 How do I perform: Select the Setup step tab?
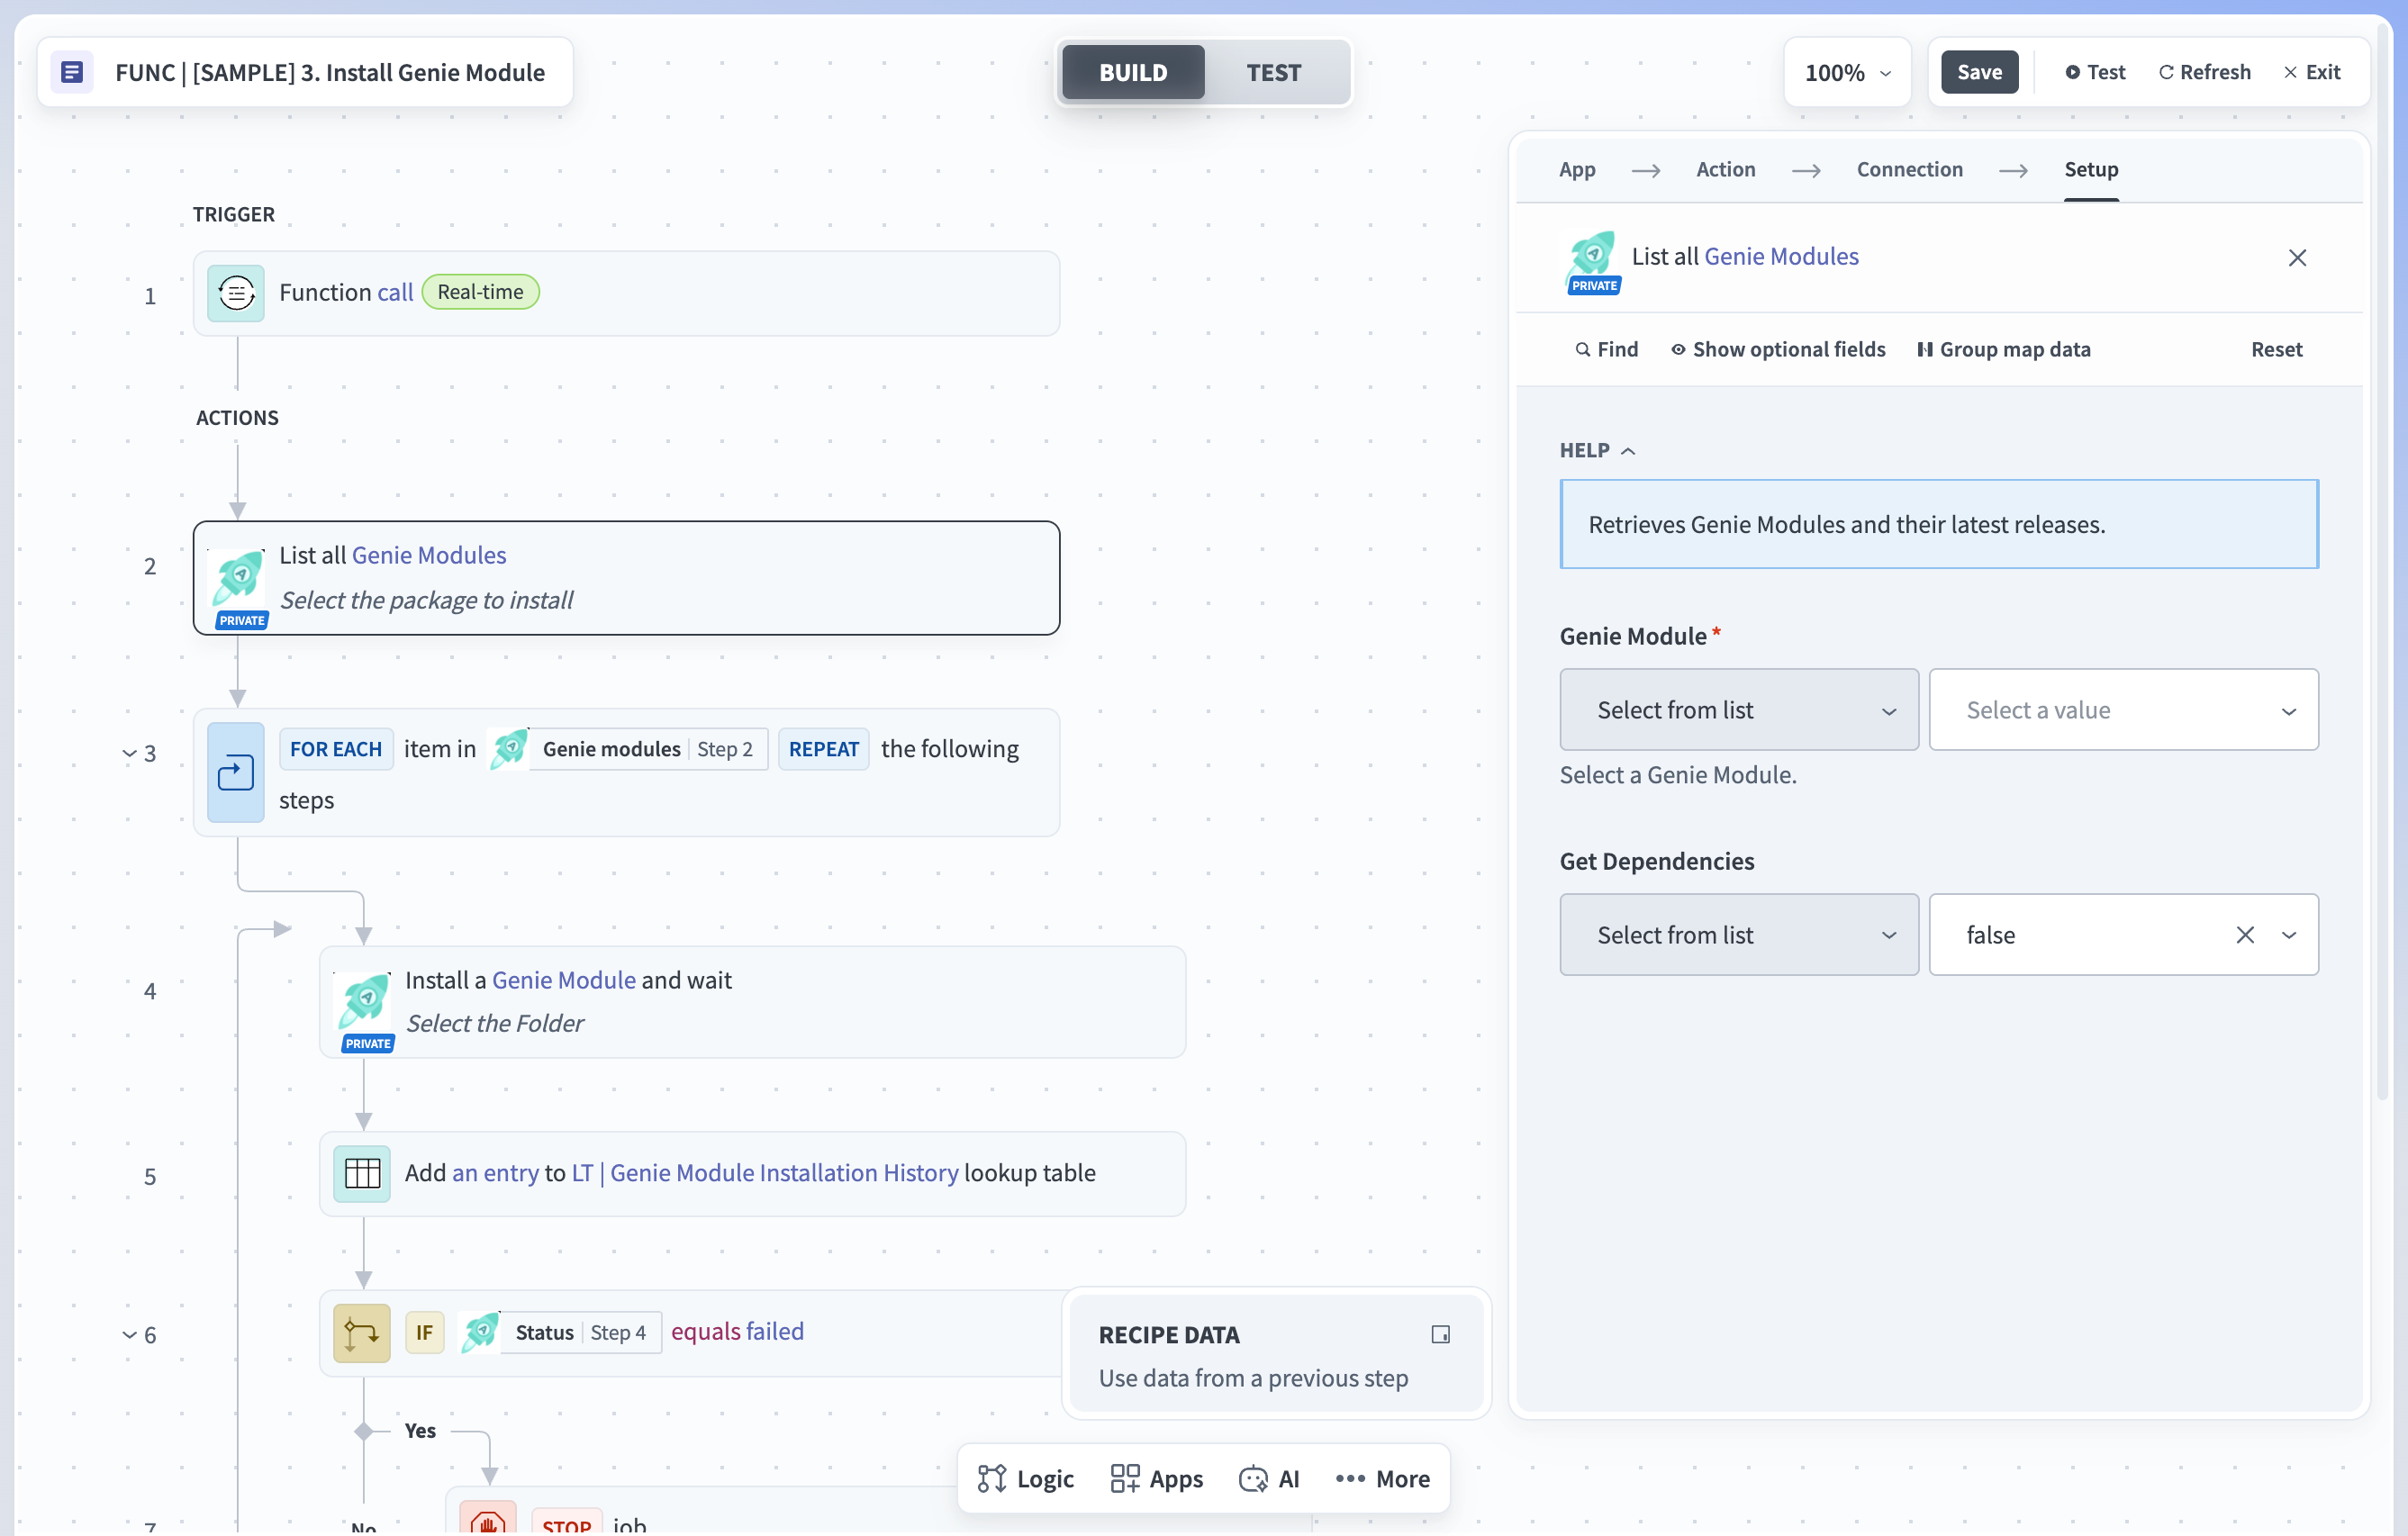click(x=2091, y=169)
